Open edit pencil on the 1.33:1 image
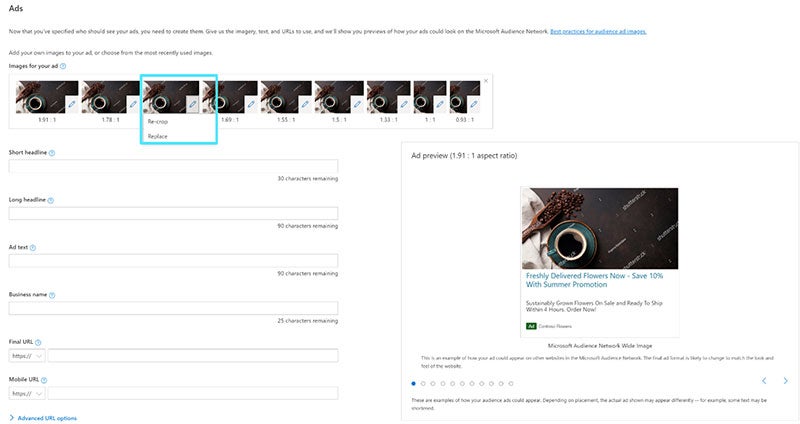Image resolution: width=800 pixels, height=424 pixels. 404,104
